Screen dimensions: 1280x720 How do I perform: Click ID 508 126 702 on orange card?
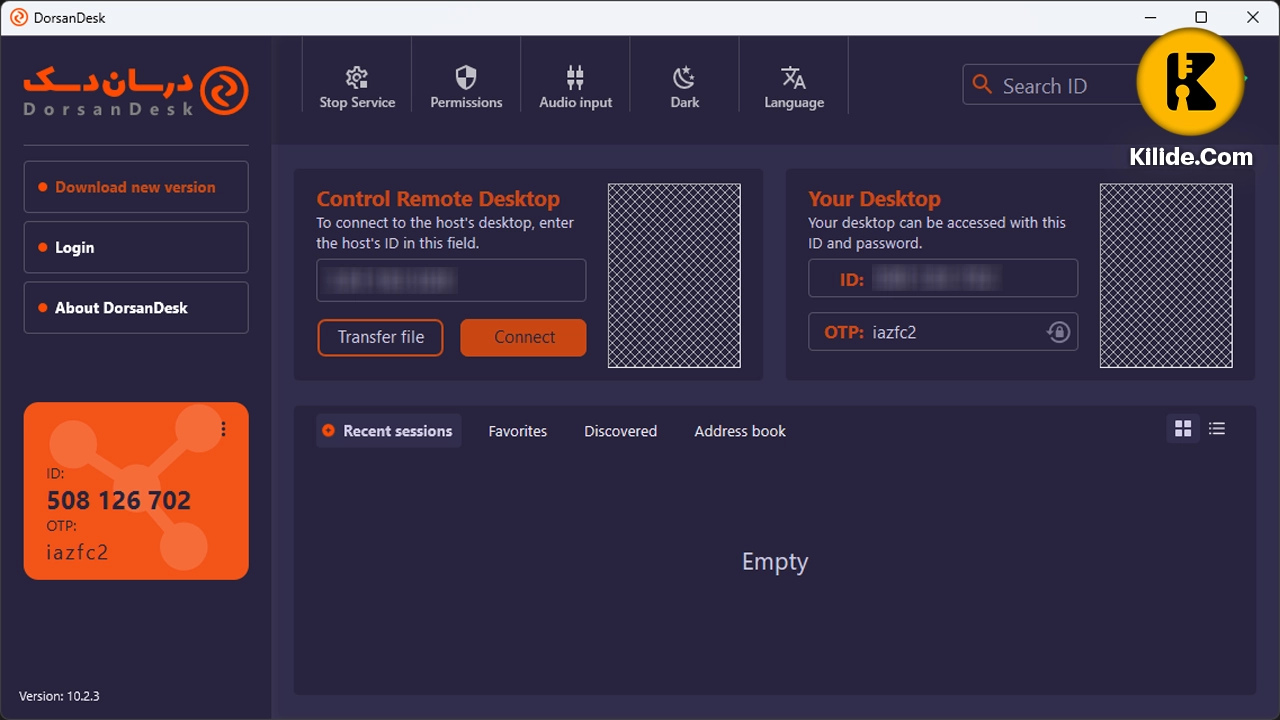click(x=119, y=500)
